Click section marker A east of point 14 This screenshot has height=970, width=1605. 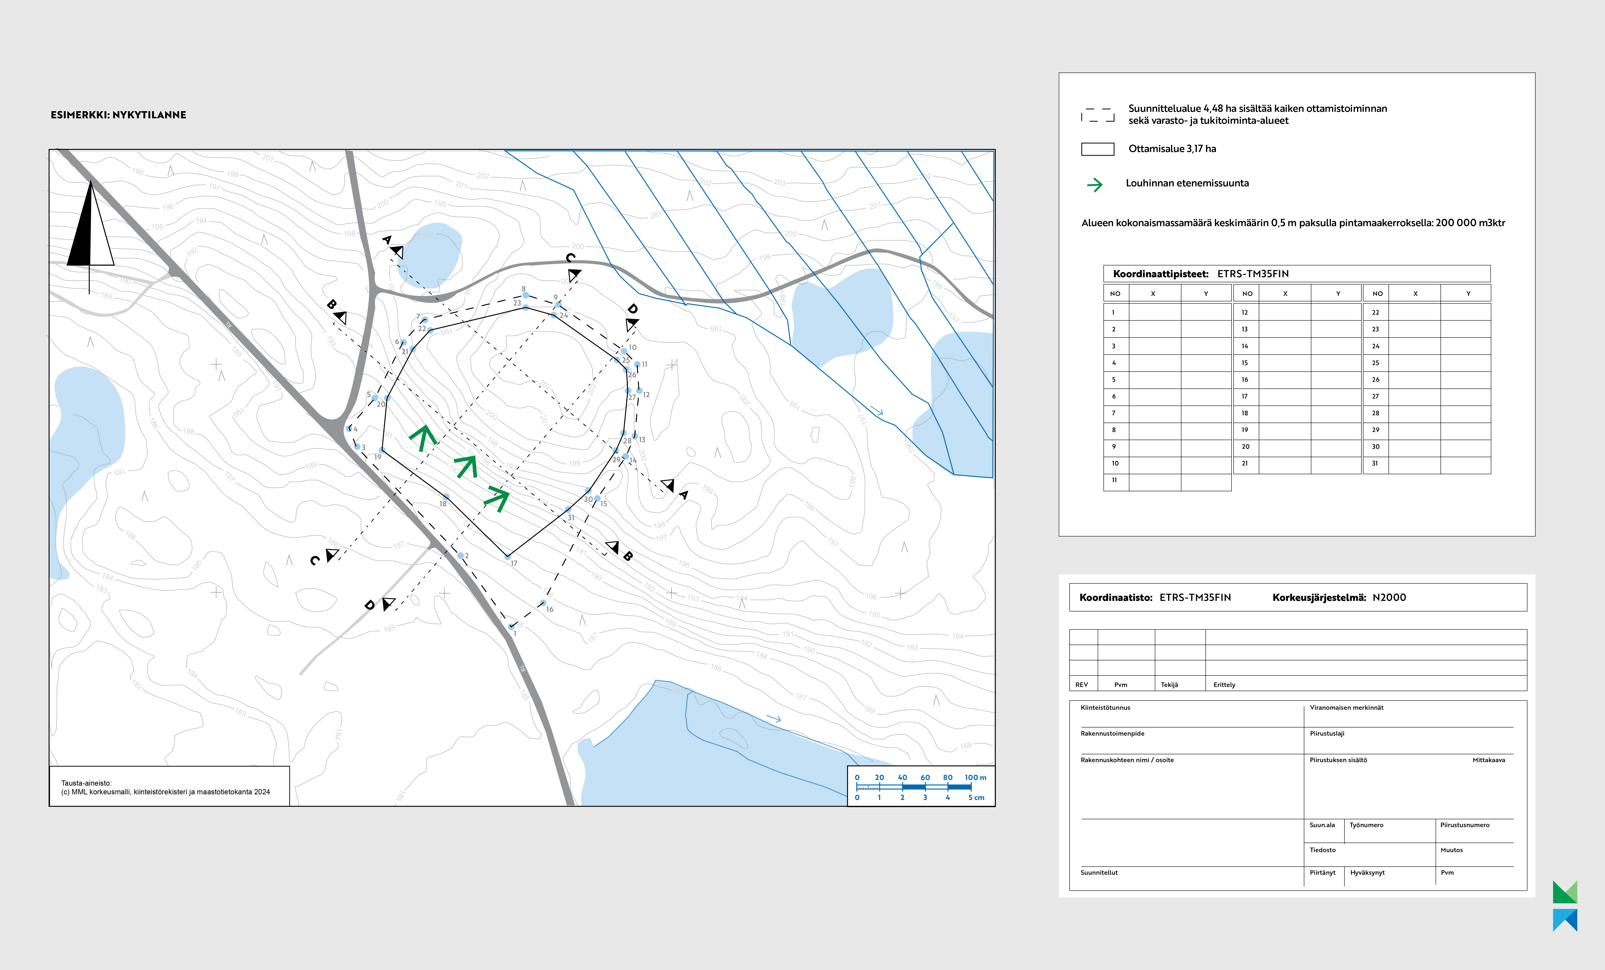[x=675, y=490]
